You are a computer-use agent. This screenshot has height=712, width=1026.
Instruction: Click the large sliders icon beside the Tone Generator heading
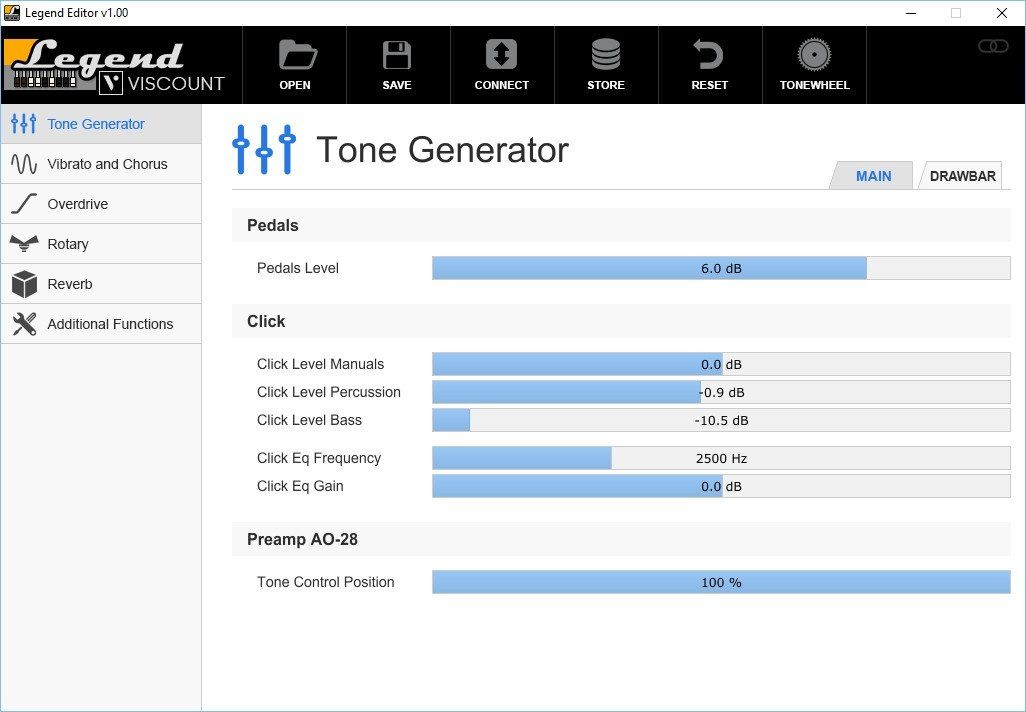click(x=264, y=149)
